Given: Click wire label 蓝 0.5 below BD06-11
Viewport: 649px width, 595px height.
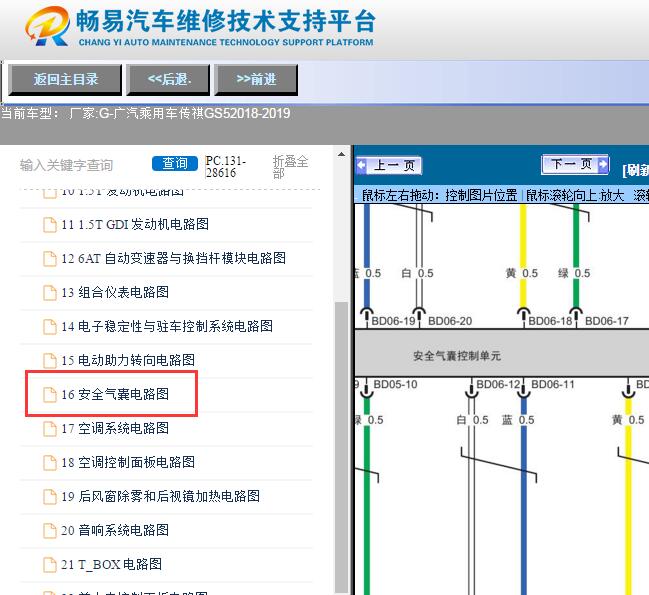Looking at the screenshot, I should [518, 420].
